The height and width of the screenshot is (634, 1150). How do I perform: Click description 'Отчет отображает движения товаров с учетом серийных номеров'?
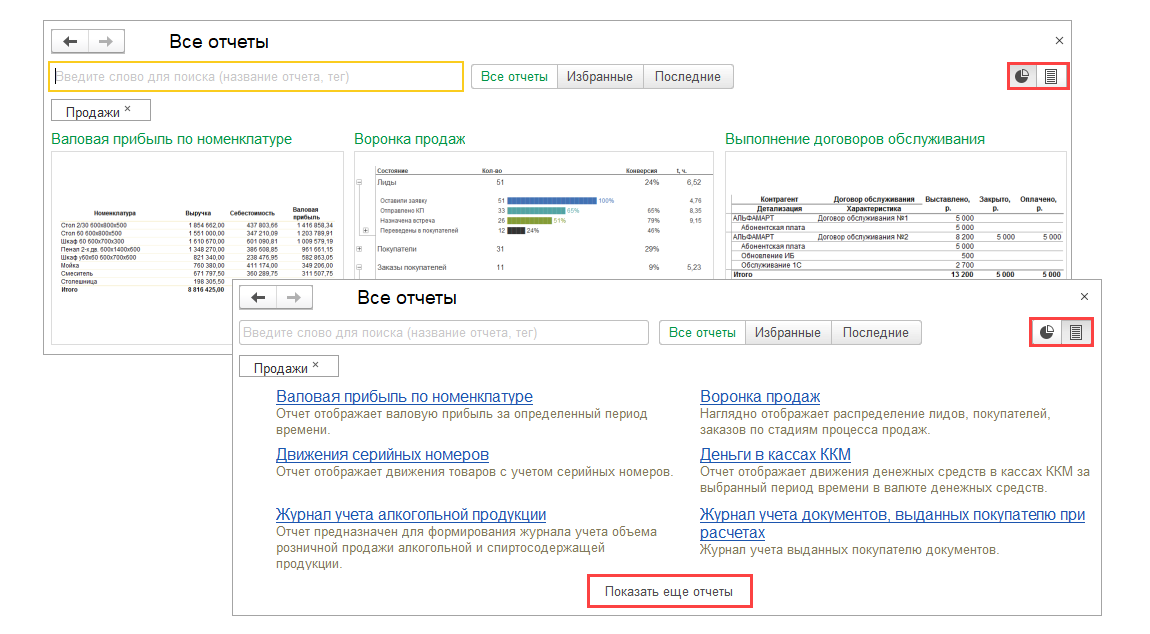pos(474,472)
